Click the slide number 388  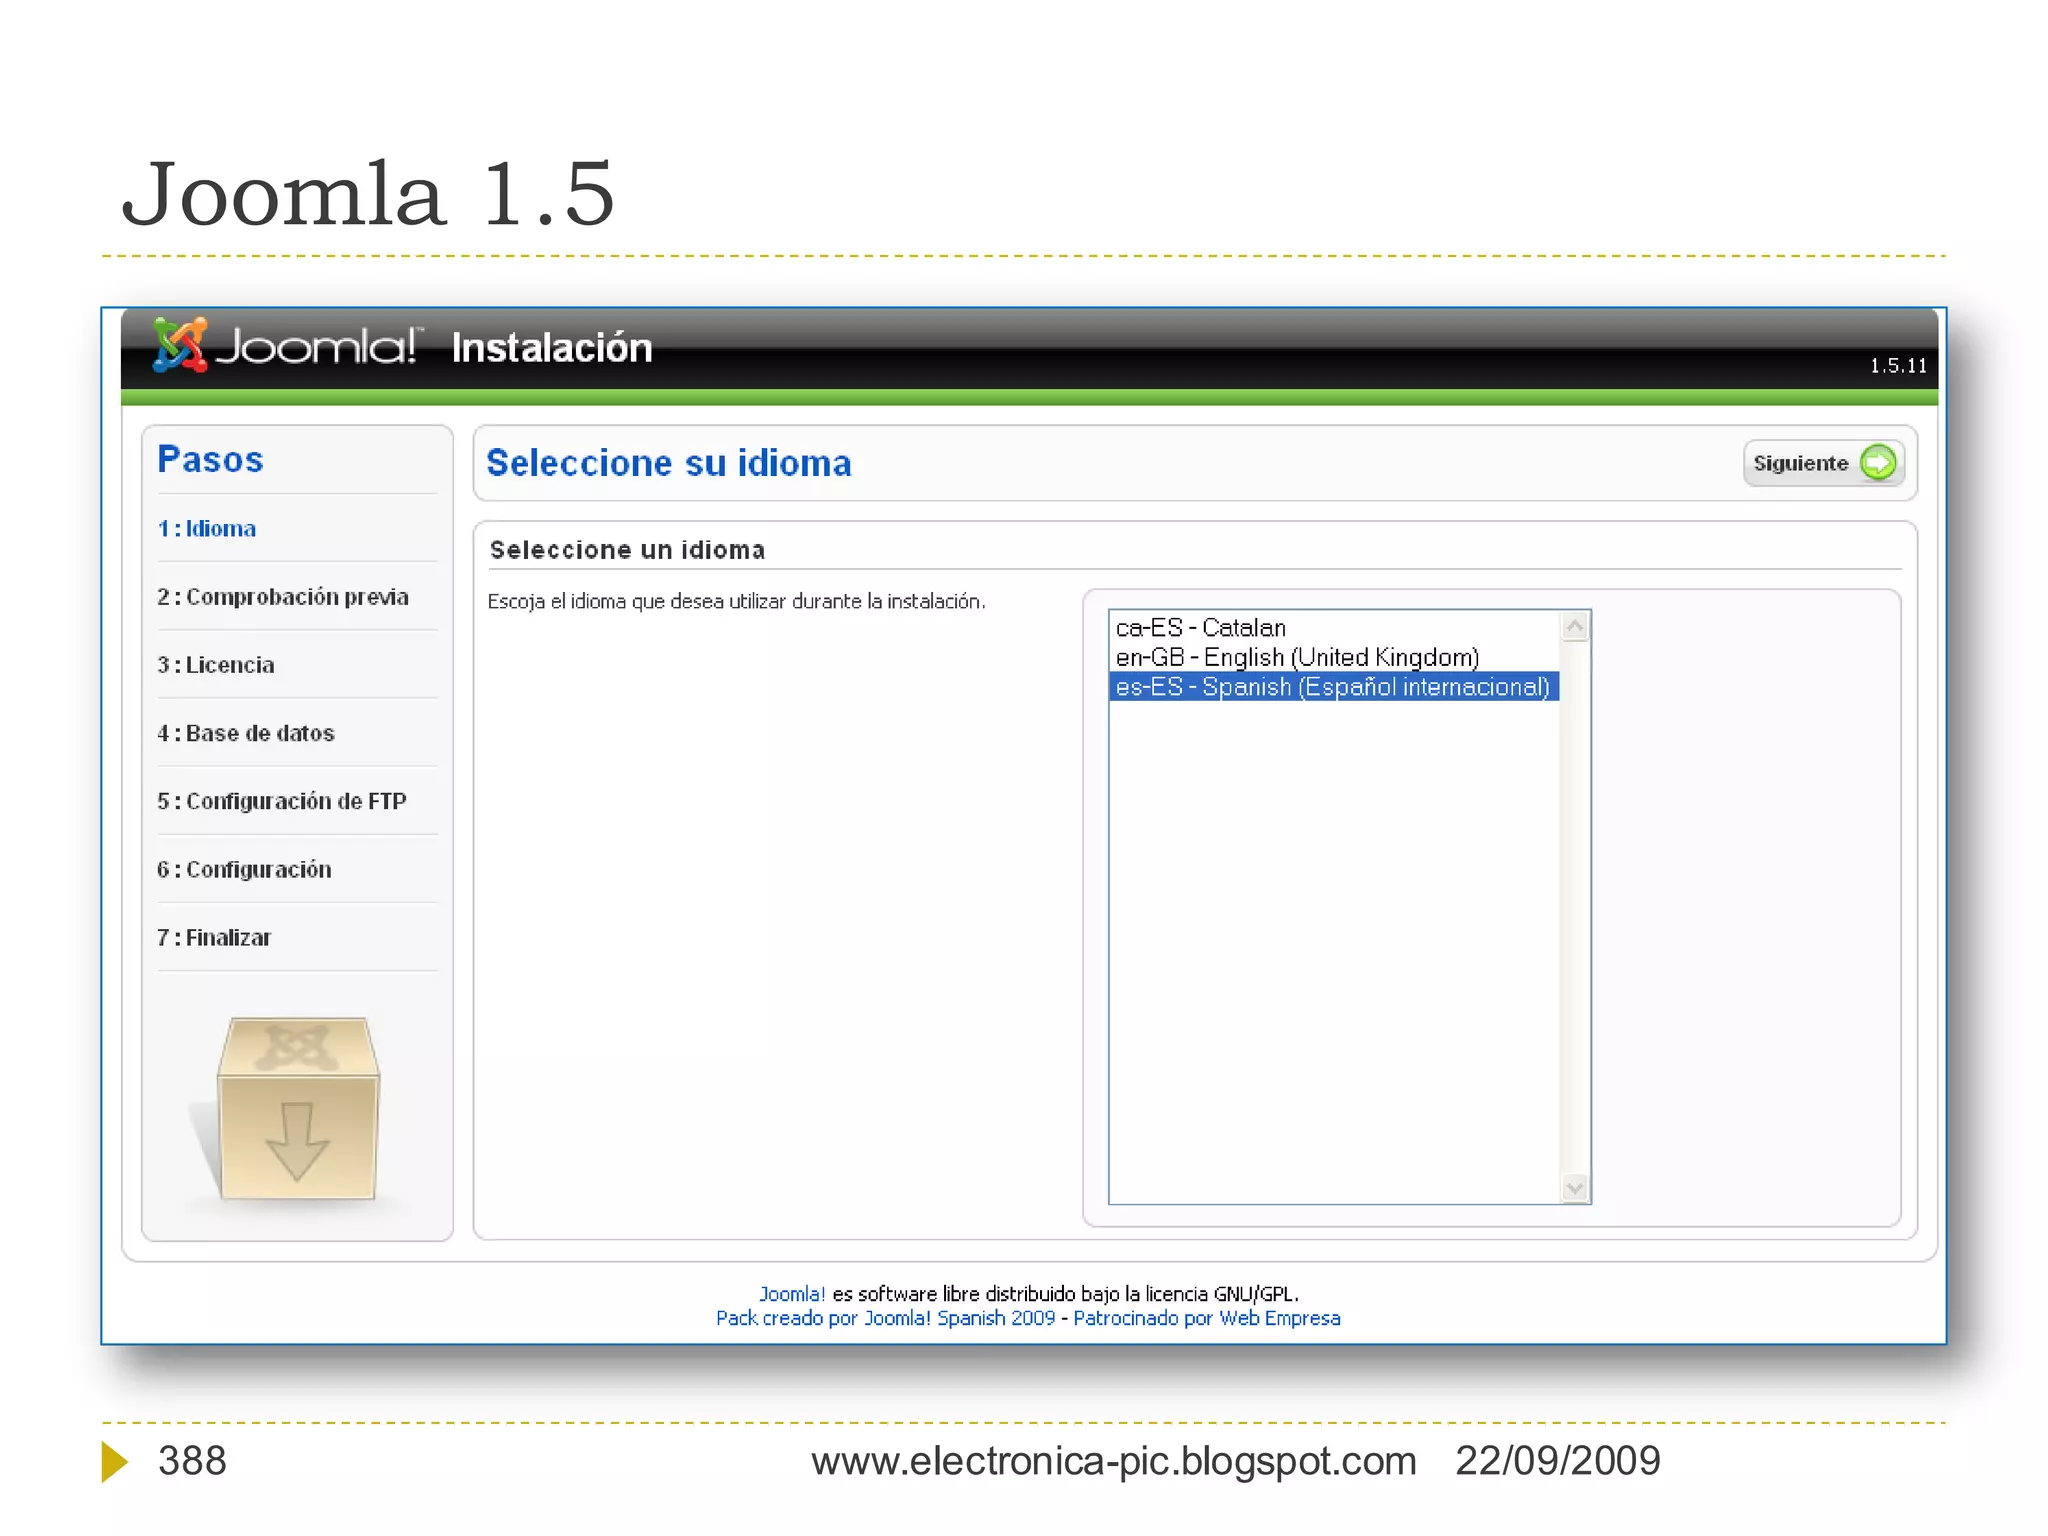[192, 1461]
